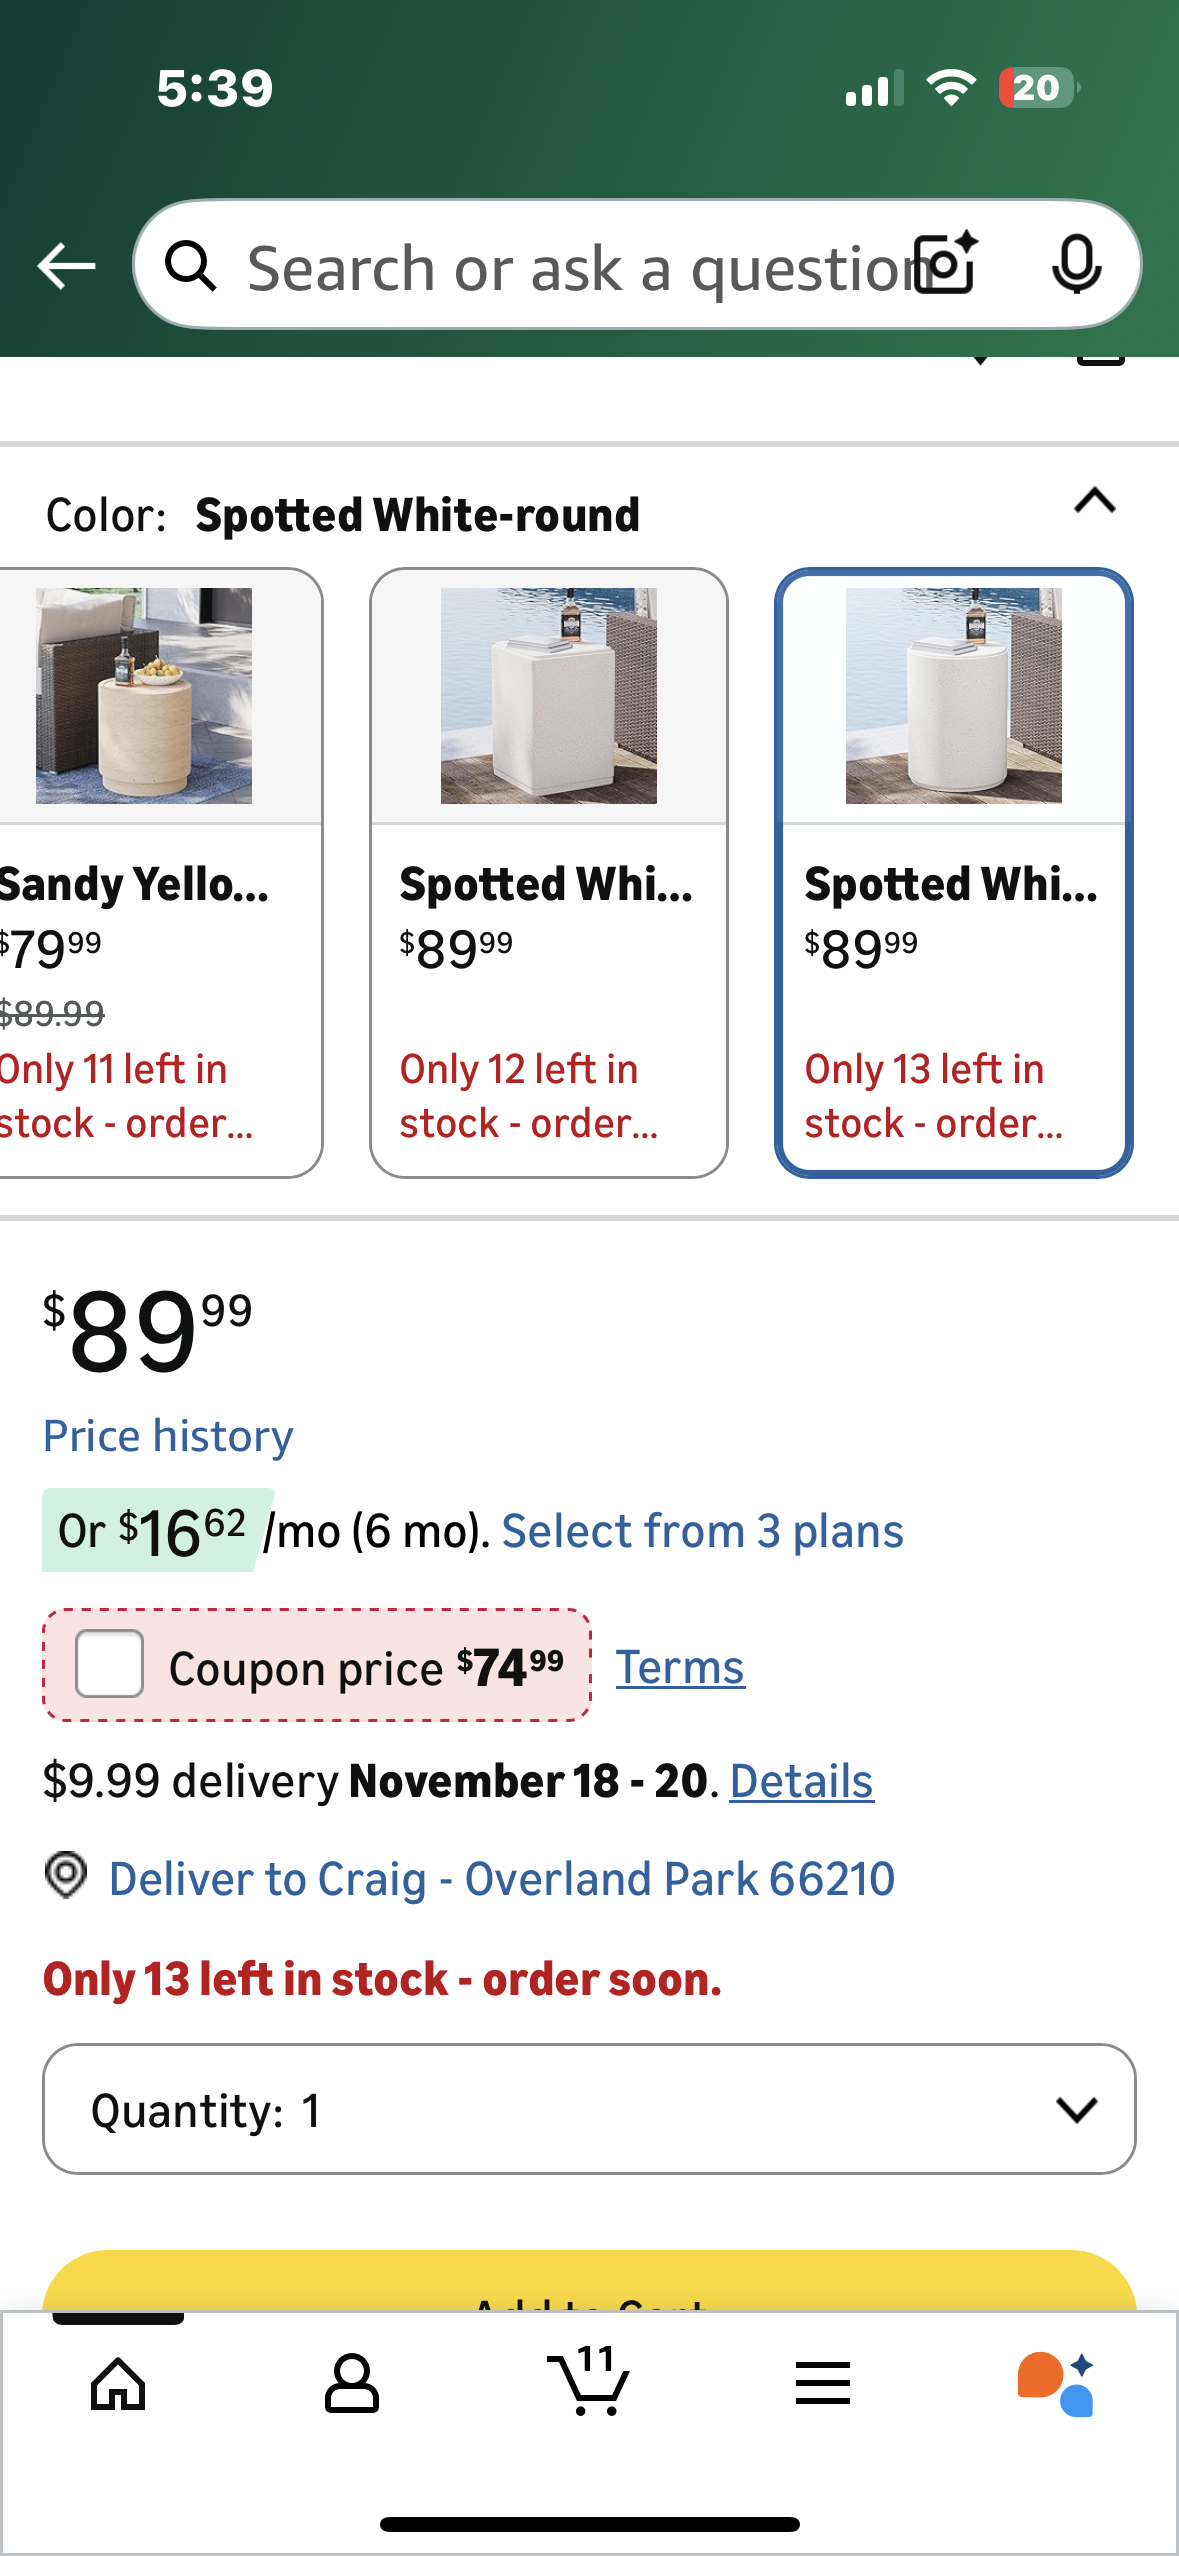Open camera lens visual search

click(946, 265)
